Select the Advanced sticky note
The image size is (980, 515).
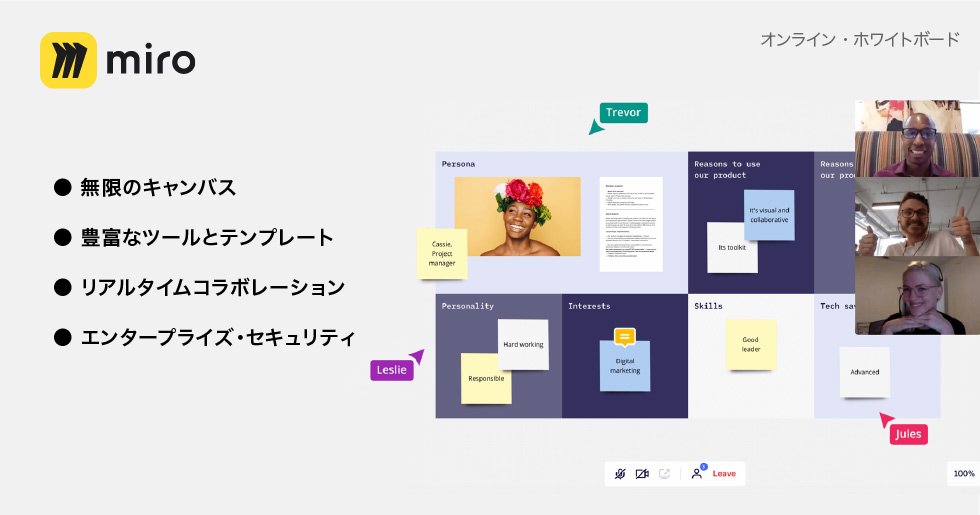point(864,372)
